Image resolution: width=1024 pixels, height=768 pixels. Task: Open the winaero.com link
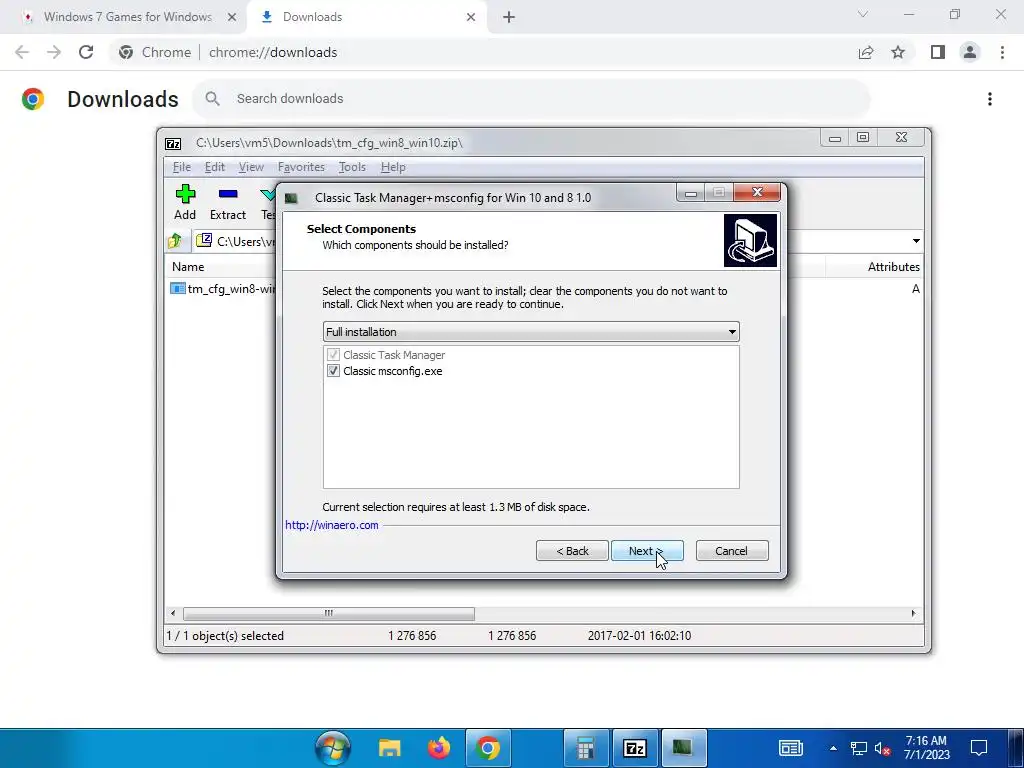[332, 525]
